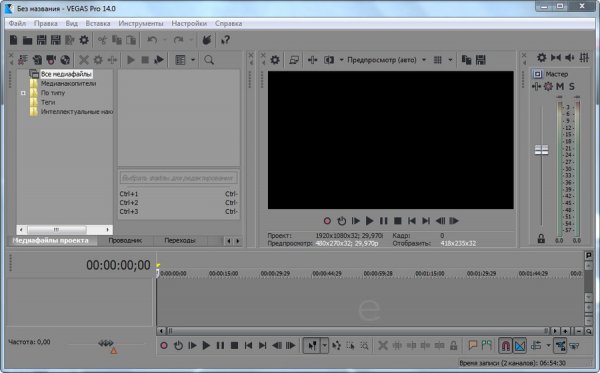600x373 pixels.
Task: Expand the По типу folder node
Action: coord(23,93)
